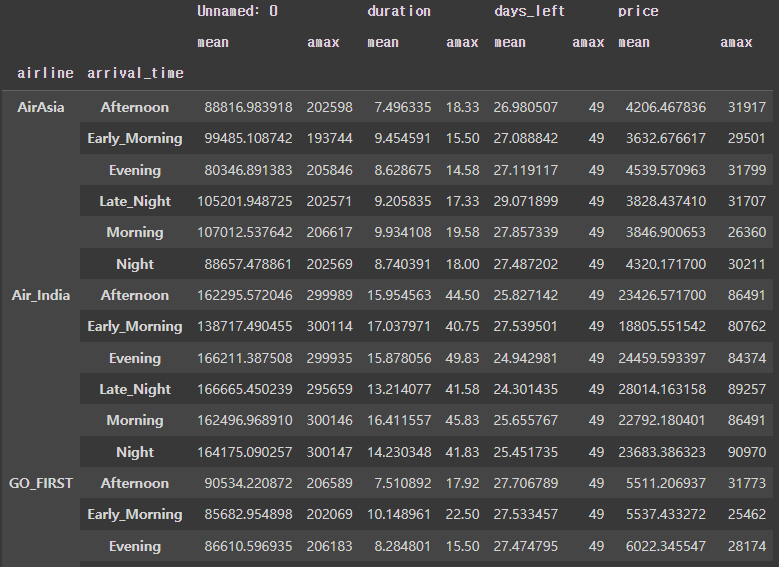This screenshot has width=779, height=567.
Task: Click the 'arrival_time' index name header
Action: click(136, 74)
